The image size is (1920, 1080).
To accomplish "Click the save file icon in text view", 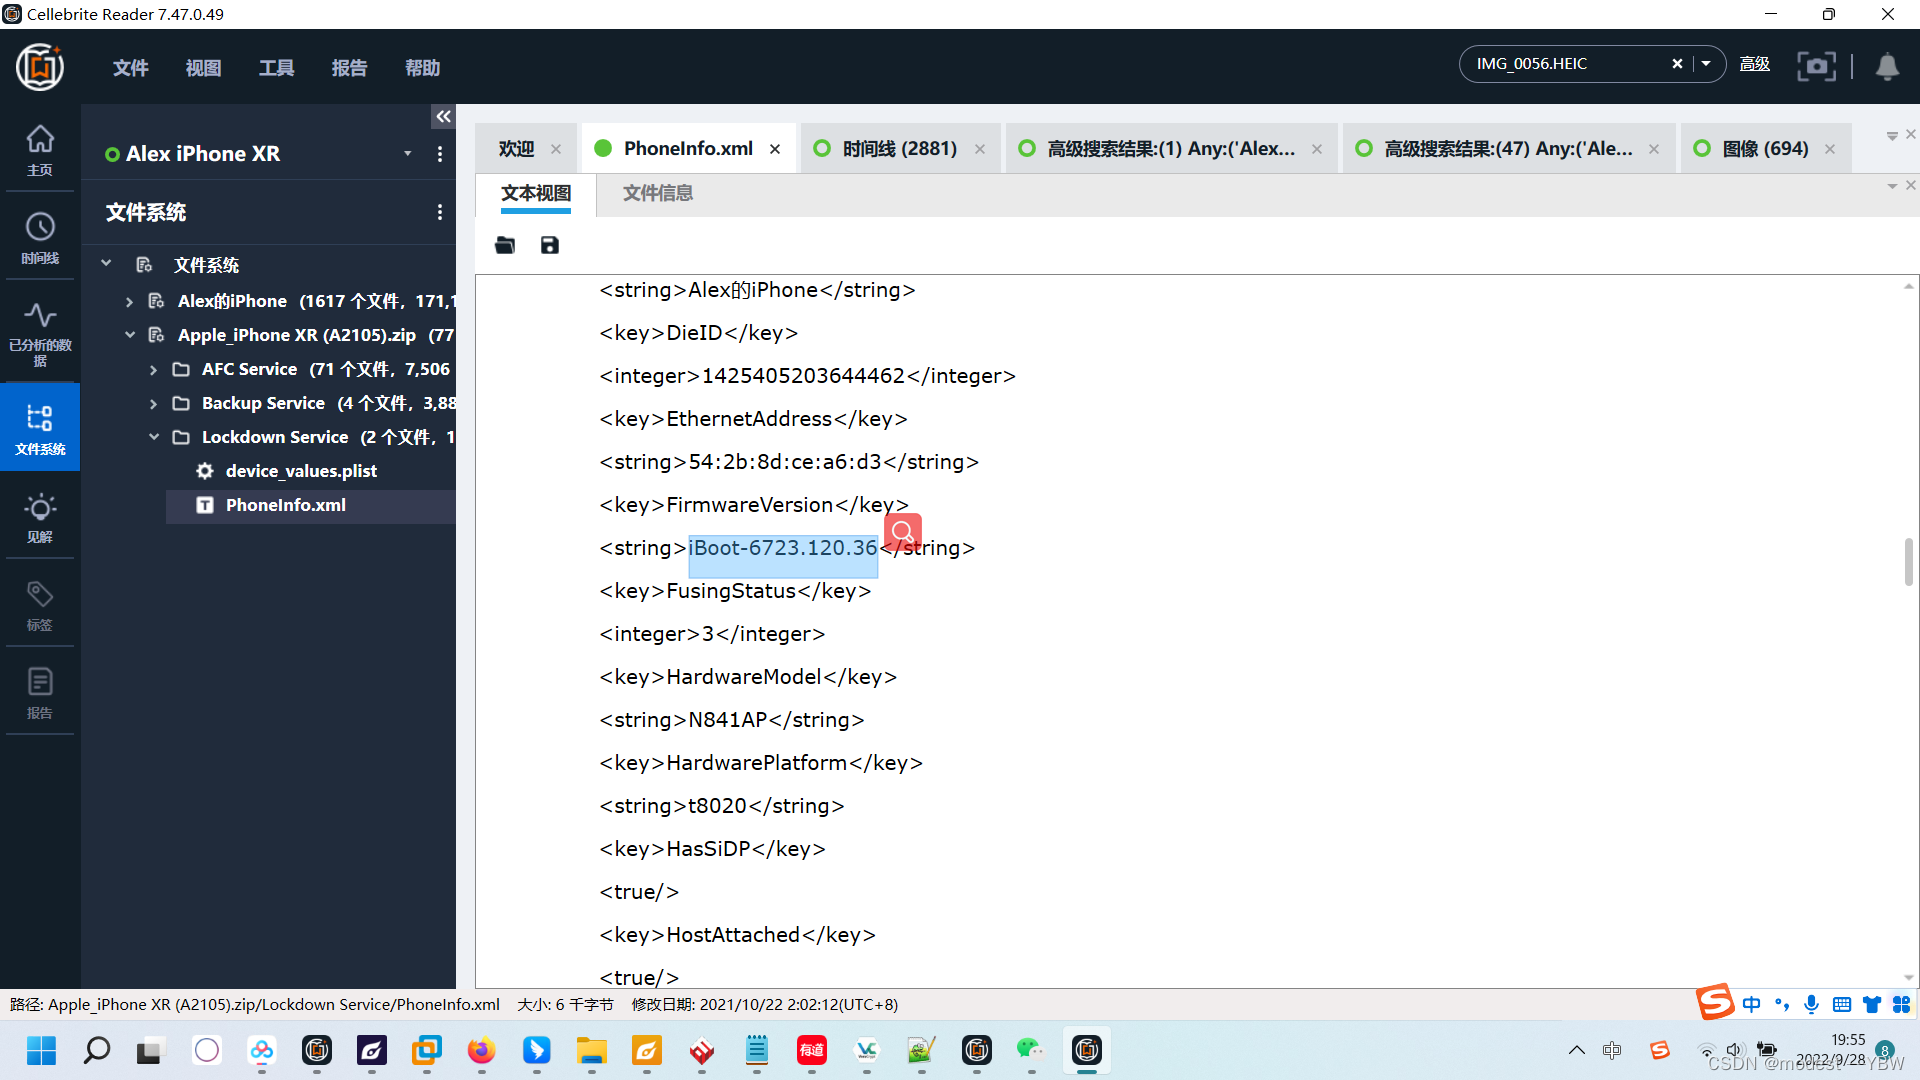I will pyautogui.click(x=550, y=245).
